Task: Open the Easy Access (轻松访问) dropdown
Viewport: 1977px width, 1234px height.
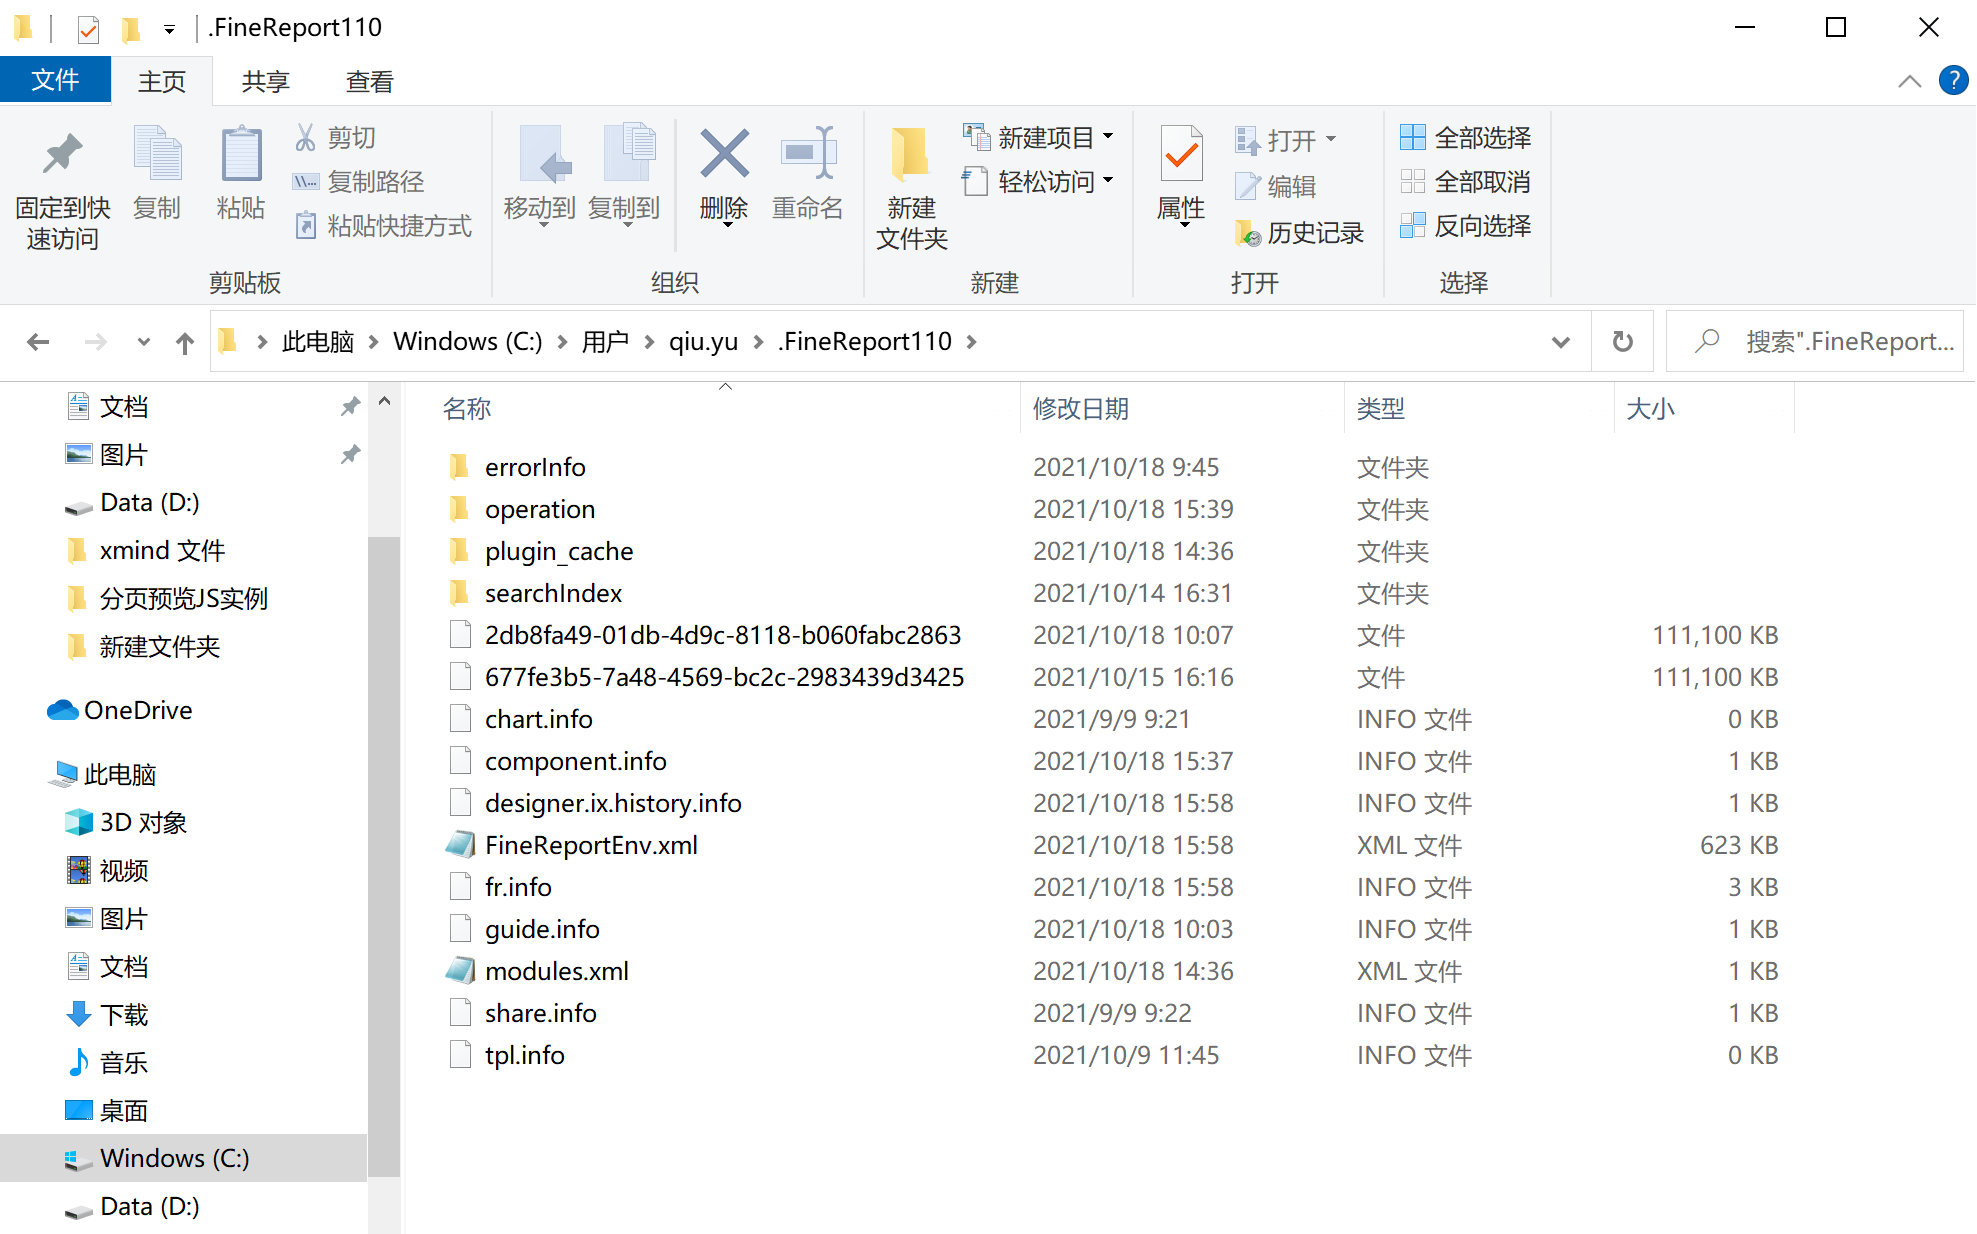Action: [1108, 181]
